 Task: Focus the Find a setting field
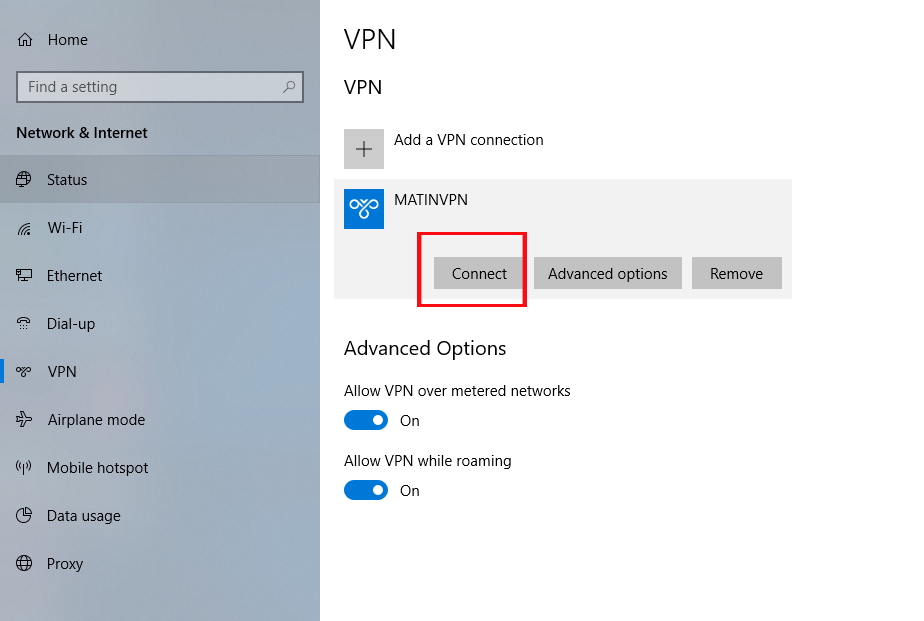(x=150, y=87)
